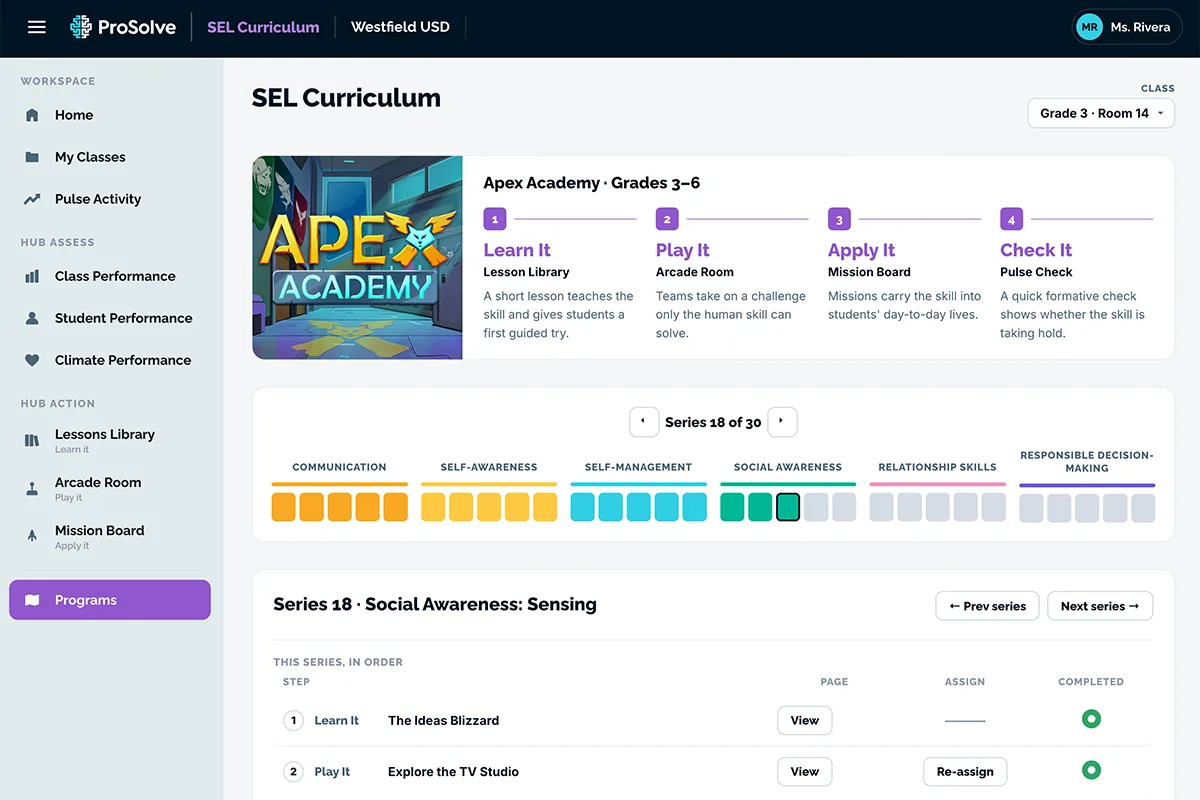
Task: Toggle completed status for Explore the TV Studio
Action: point(1091,770)
